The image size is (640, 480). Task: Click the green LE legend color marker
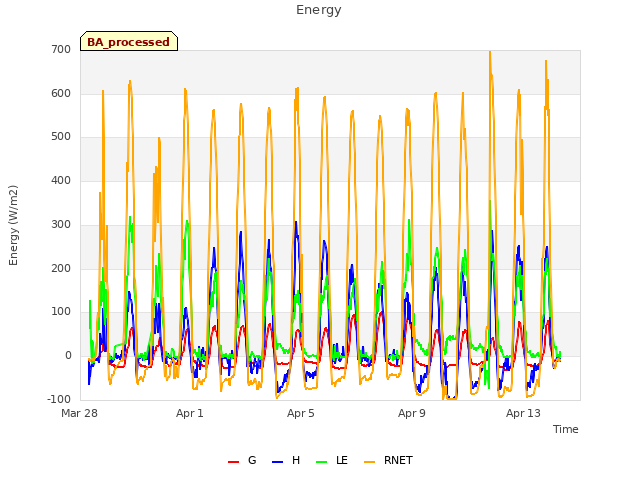pos(322,462)
